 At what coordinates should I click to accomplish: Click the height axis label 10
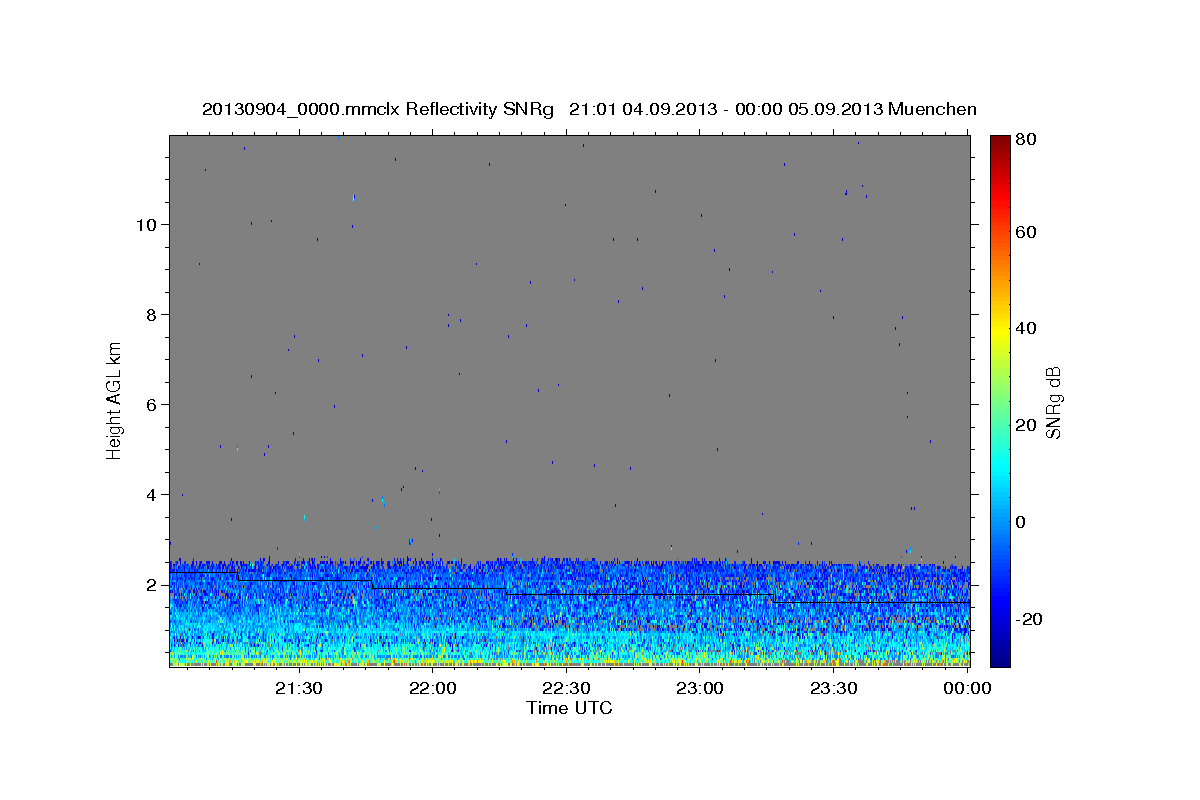point(148,225)
